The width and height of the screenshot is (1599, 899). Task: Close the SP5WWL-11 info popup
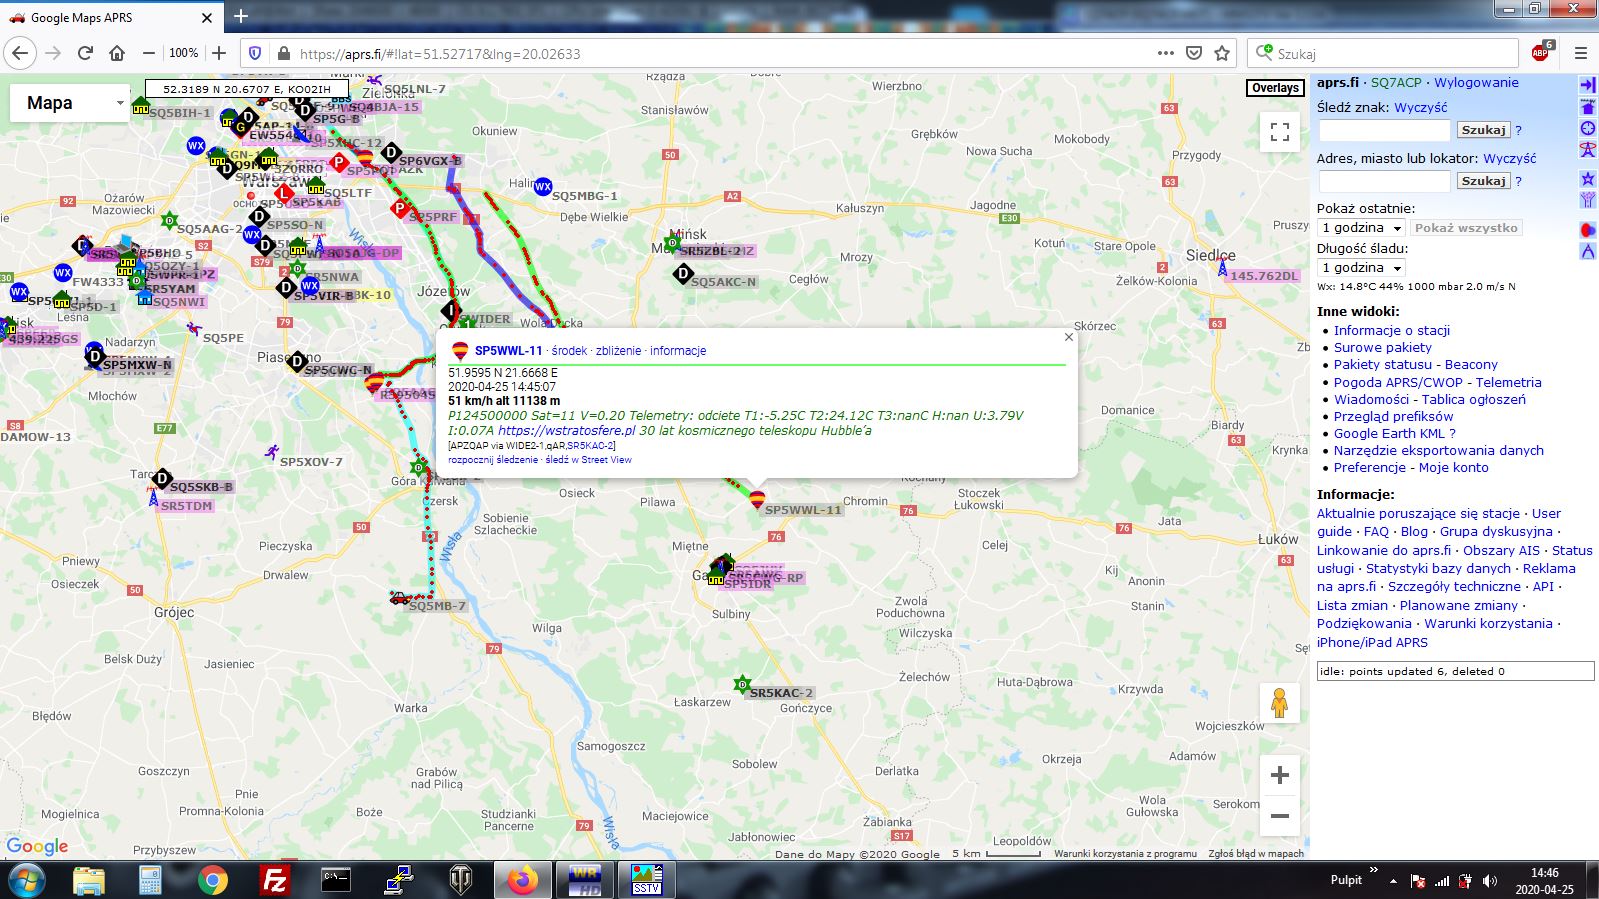click(1068, 337)
